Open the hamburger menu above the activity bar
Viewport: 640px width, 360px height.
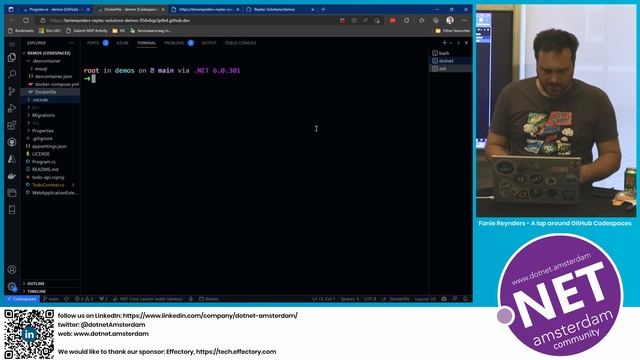click(12, 43)
